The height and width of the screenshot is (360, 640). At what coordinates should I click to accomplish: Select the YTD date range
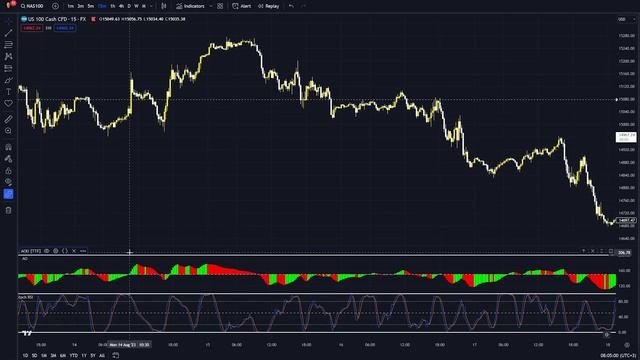click(x=73, y=356)
